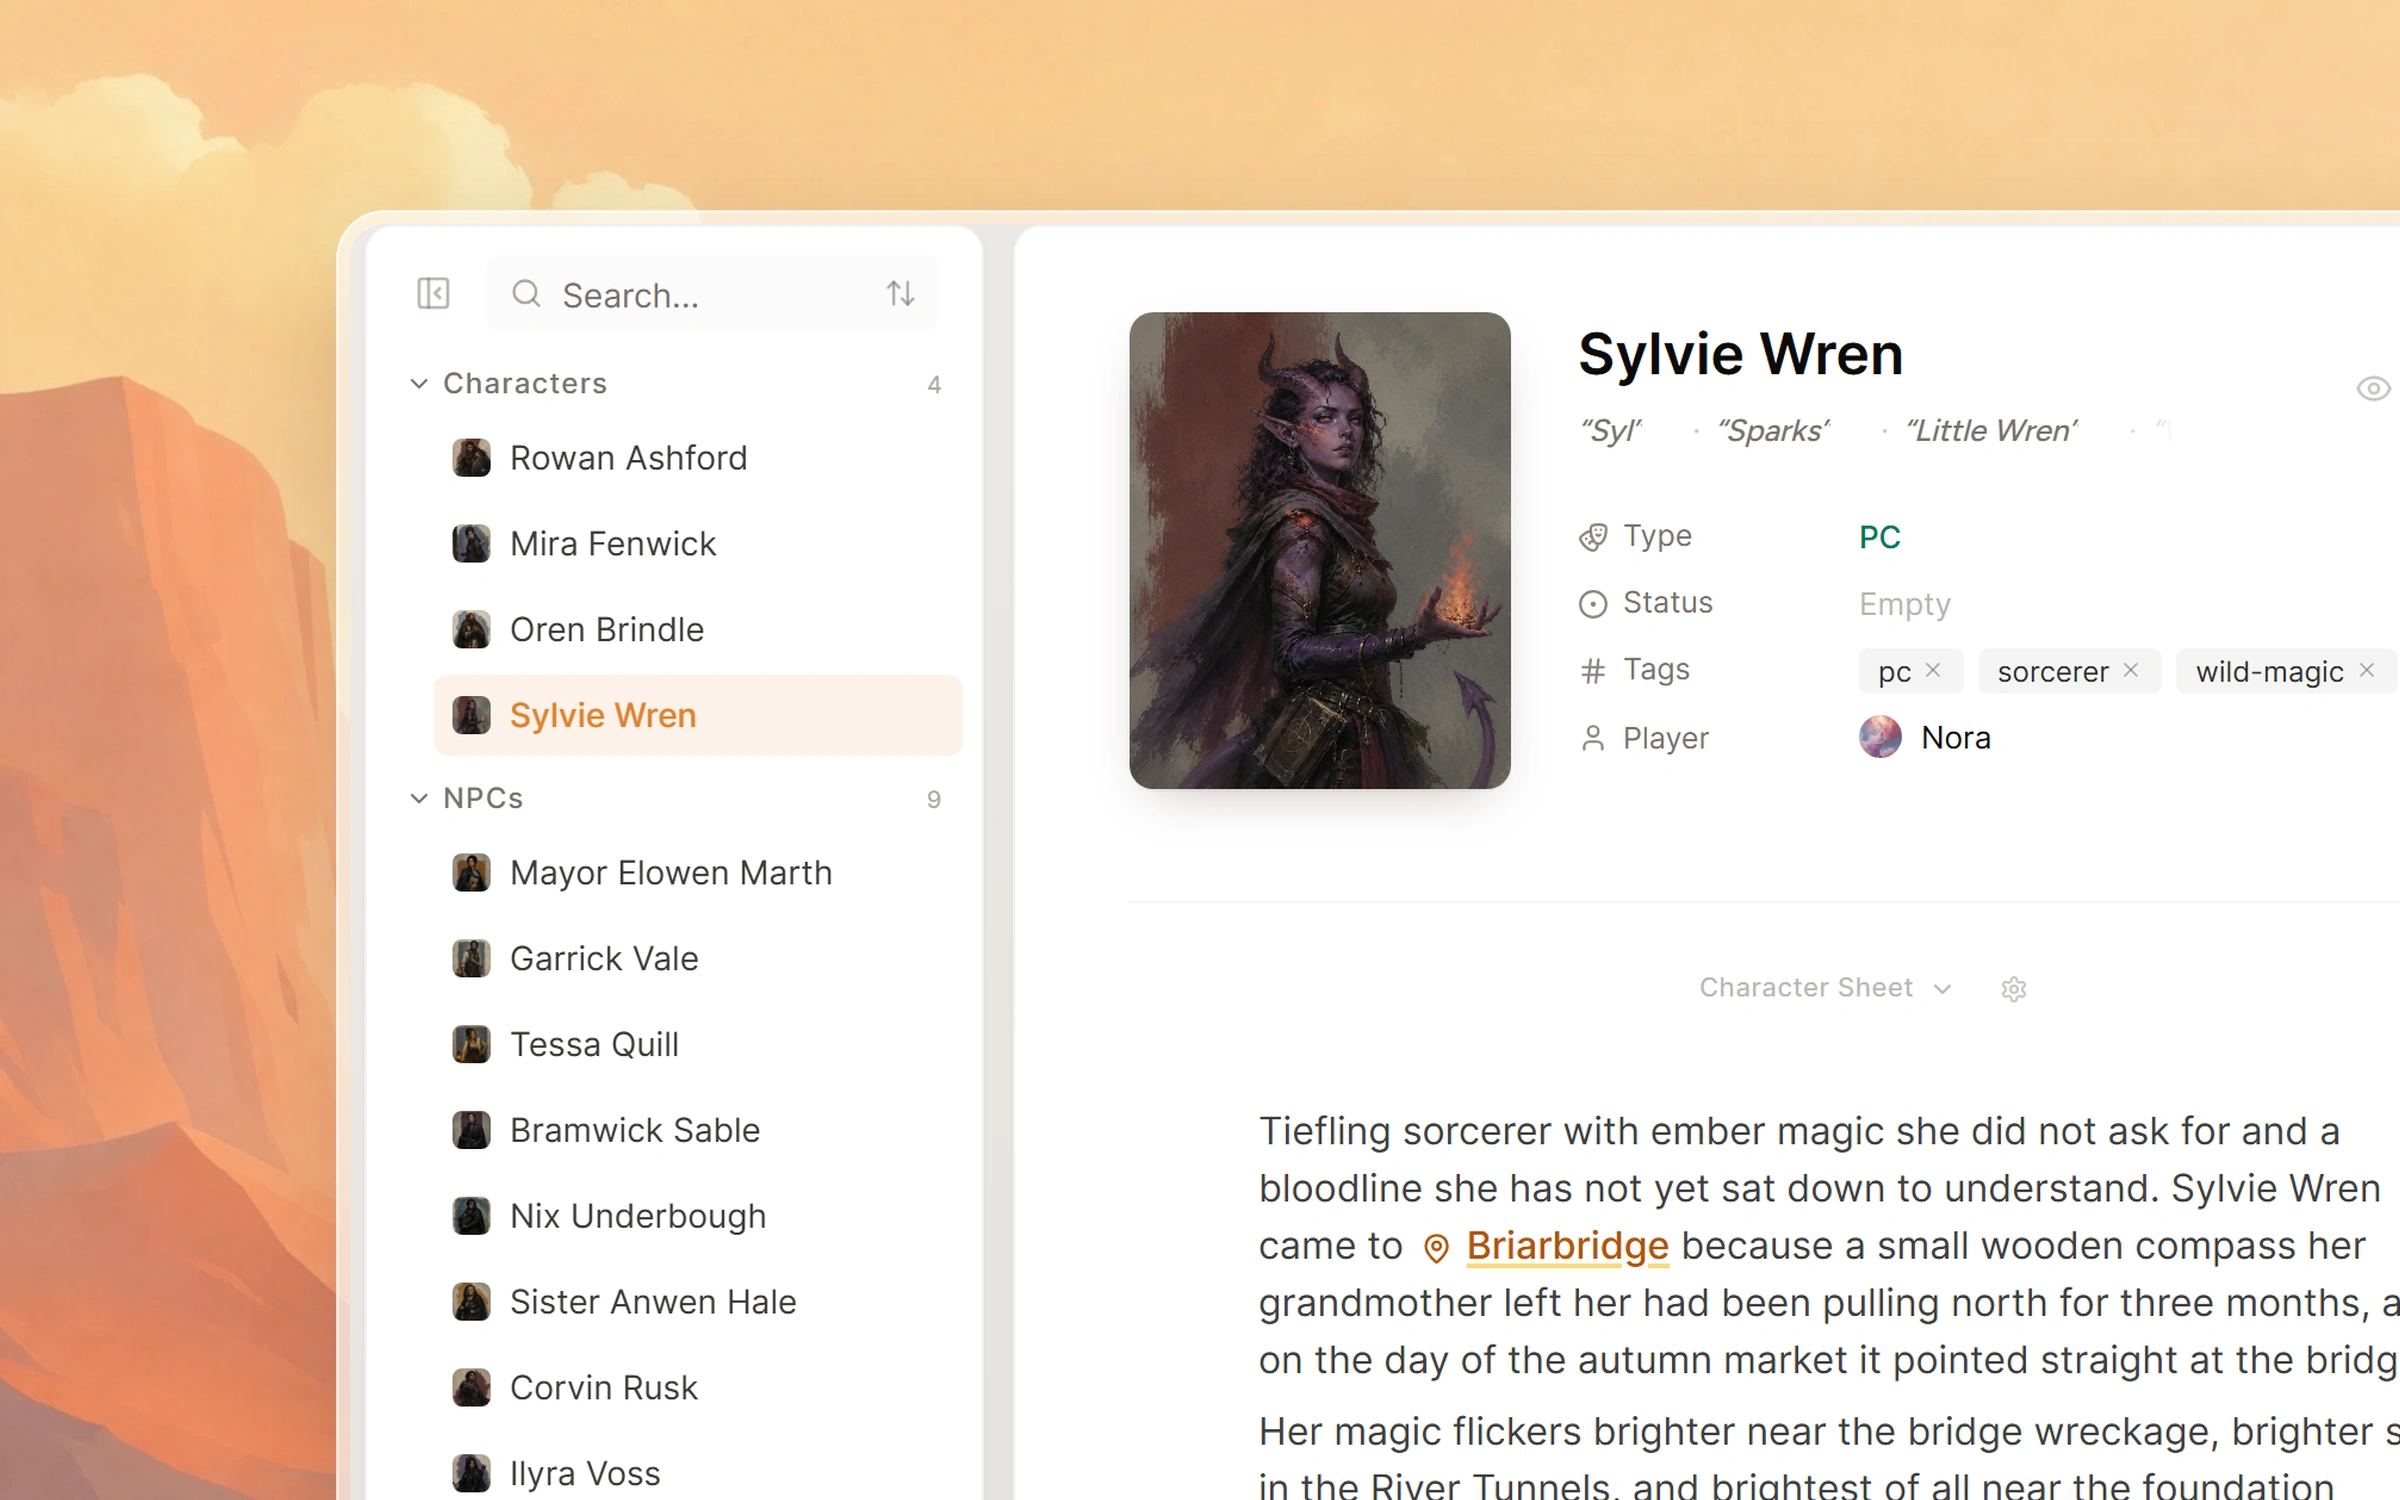The width and height of the screenshot is (2400, 1500).
Task: Remove the pc tag
Action: tap(1933, 670)
